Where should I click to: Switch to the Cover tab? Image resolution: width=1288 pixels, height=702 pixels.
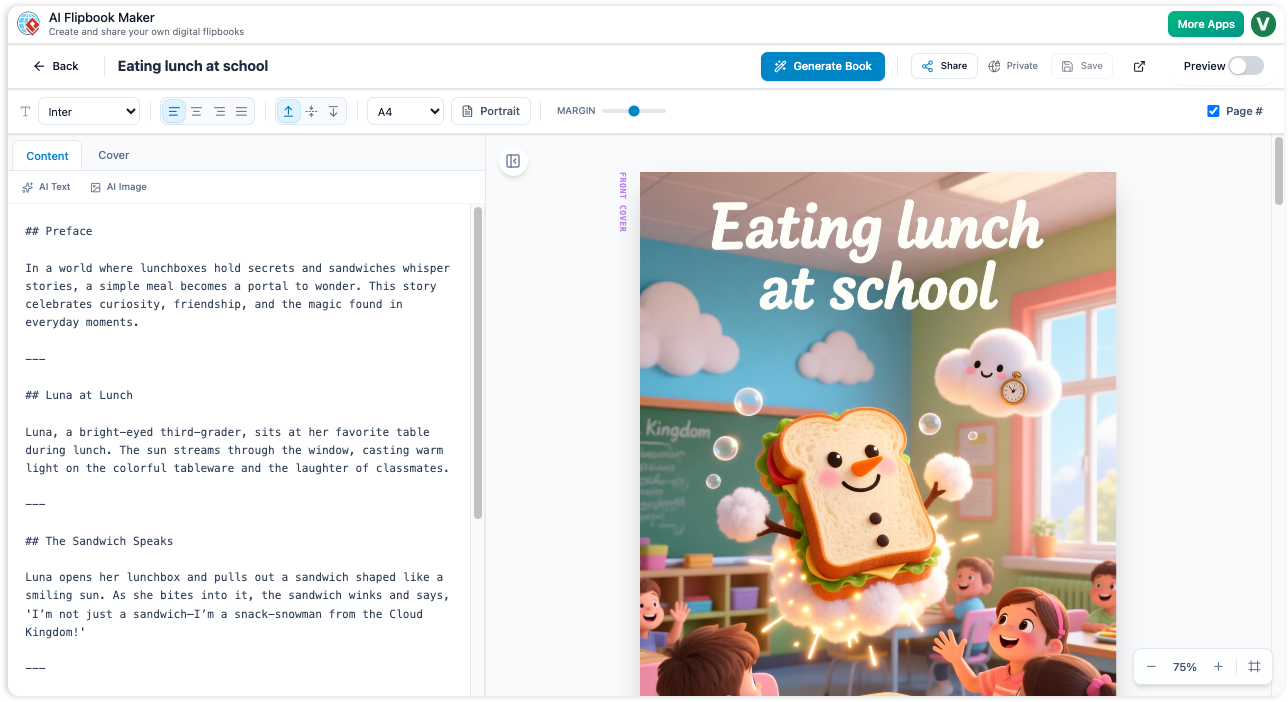point(113,155)
